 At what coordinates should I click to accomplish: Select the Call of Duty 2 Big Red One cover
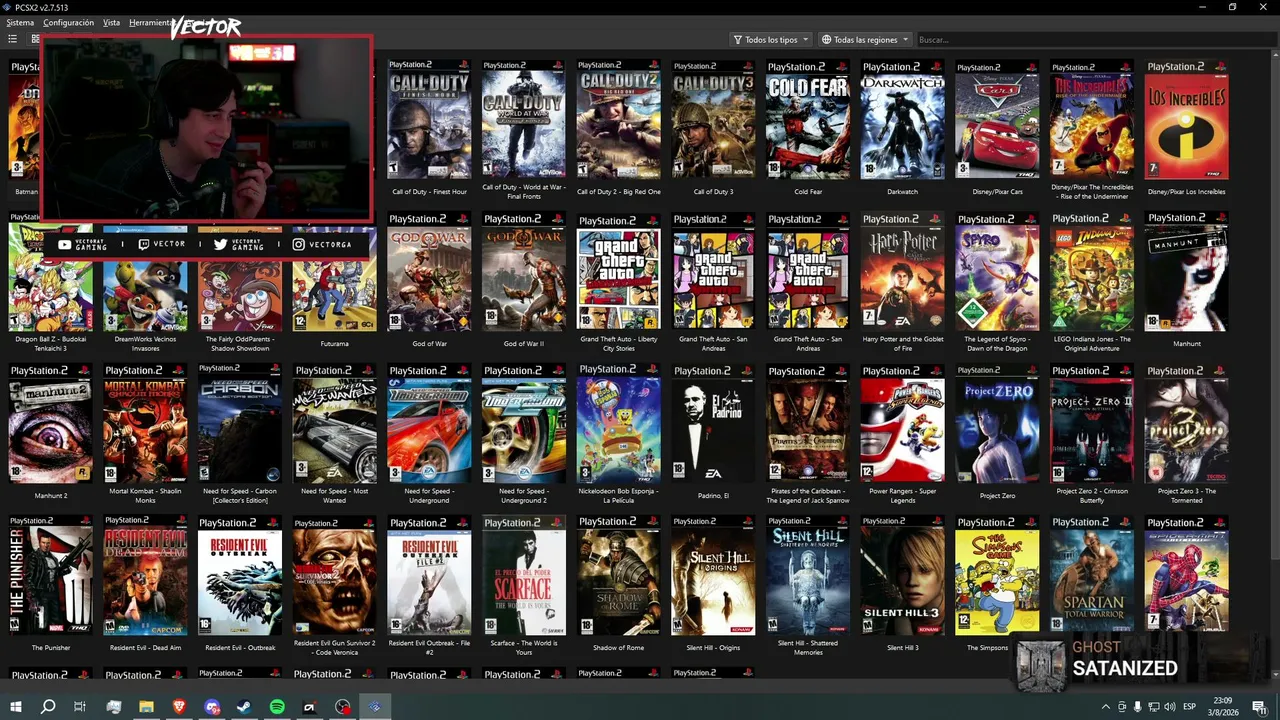click(618, 120)
